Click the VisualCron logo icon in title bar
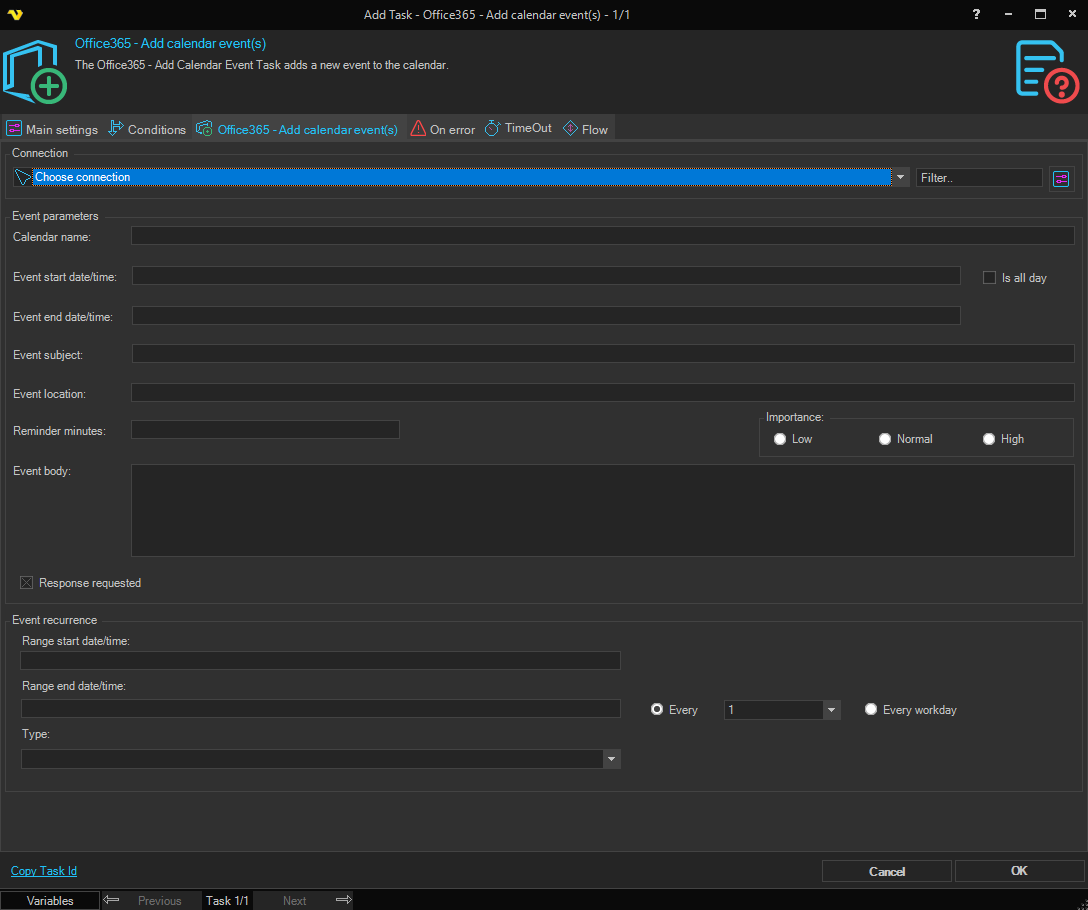The height and width of the screenshot is (910, 1088). 15,15
